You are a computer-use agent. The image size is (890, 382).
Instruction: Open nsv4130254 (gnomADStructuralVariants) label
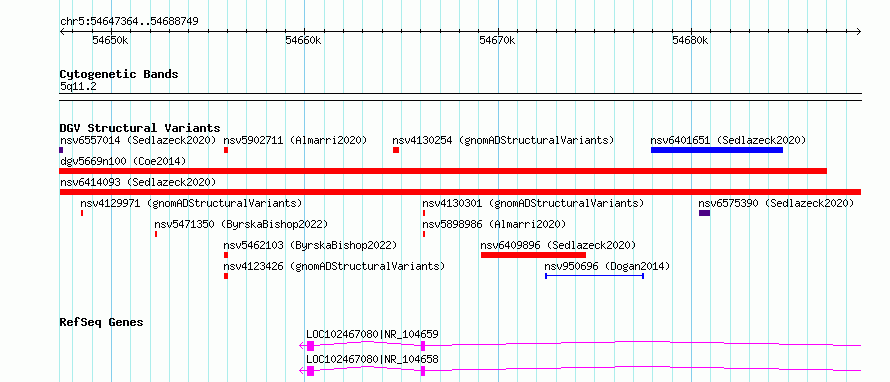503,140
